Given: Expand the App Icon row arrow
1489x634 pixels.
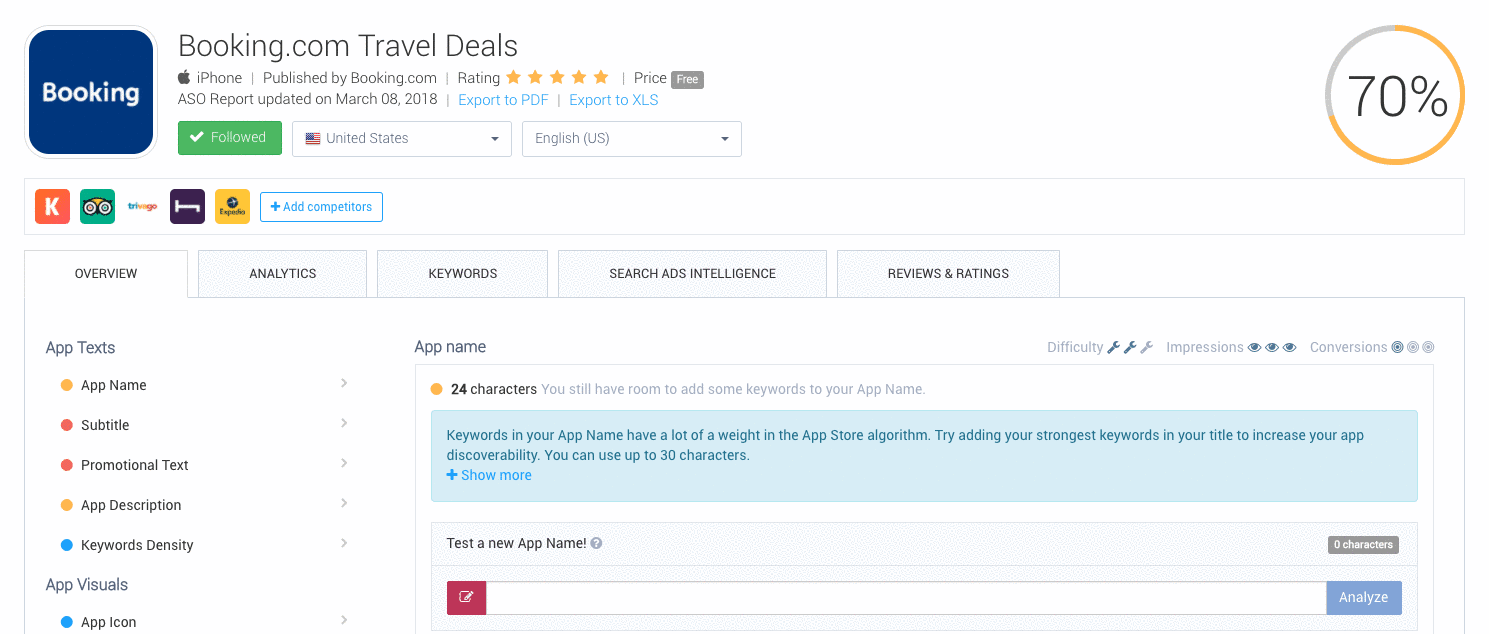Looking at the screenshot, I should (x=344, y=621).
